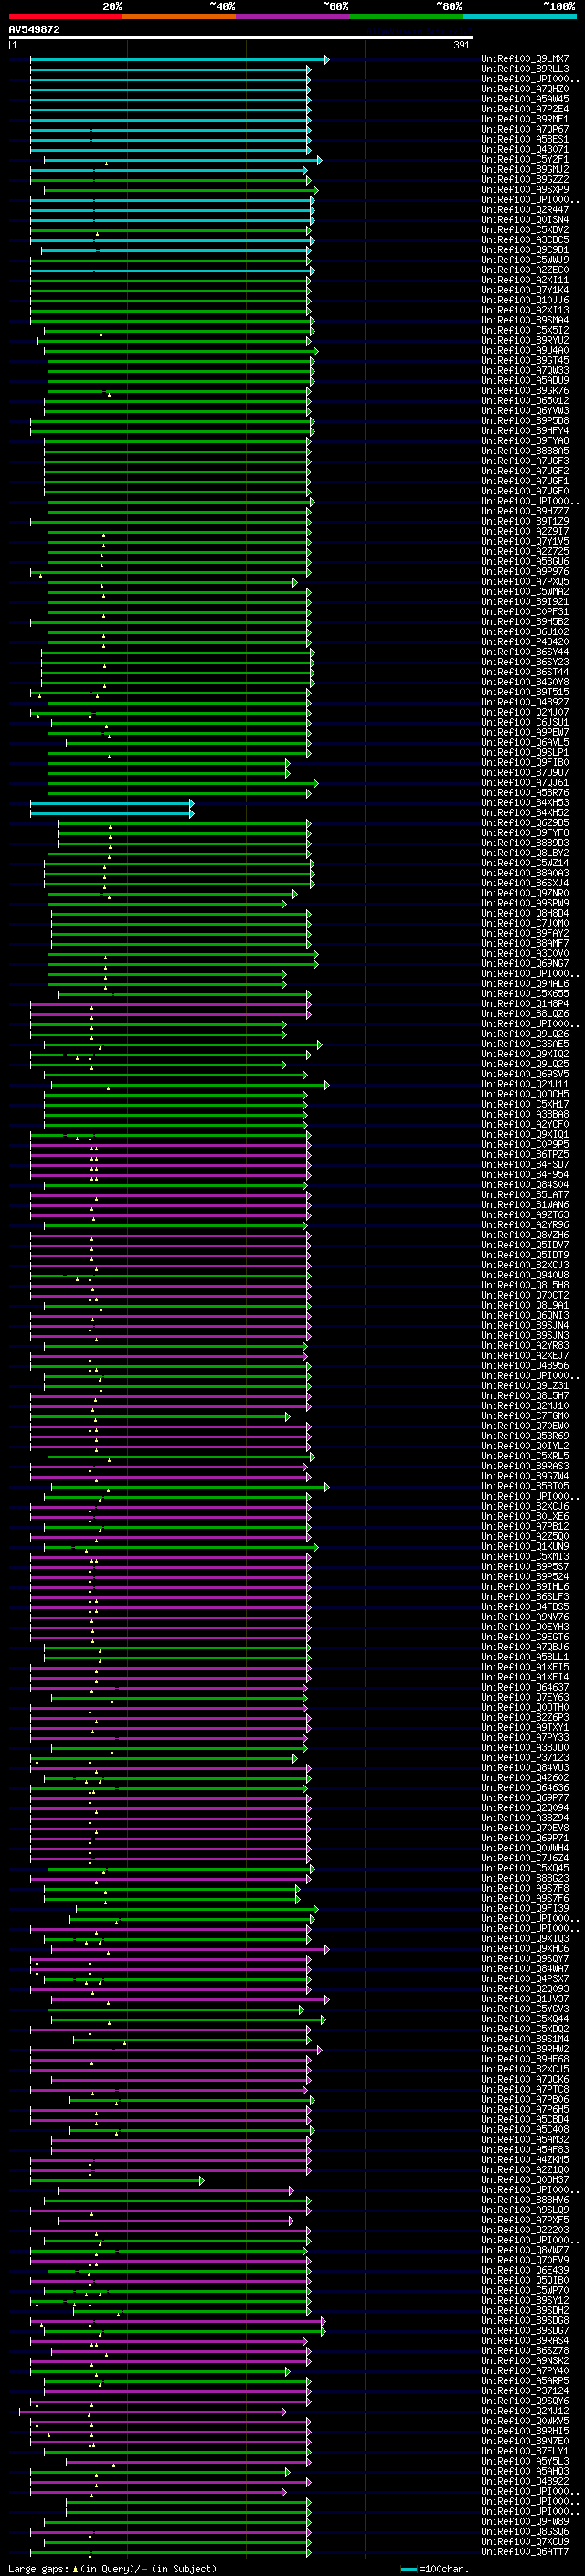
Task: Select hit label UniRef100_B9RYU2
Action: 525,341
